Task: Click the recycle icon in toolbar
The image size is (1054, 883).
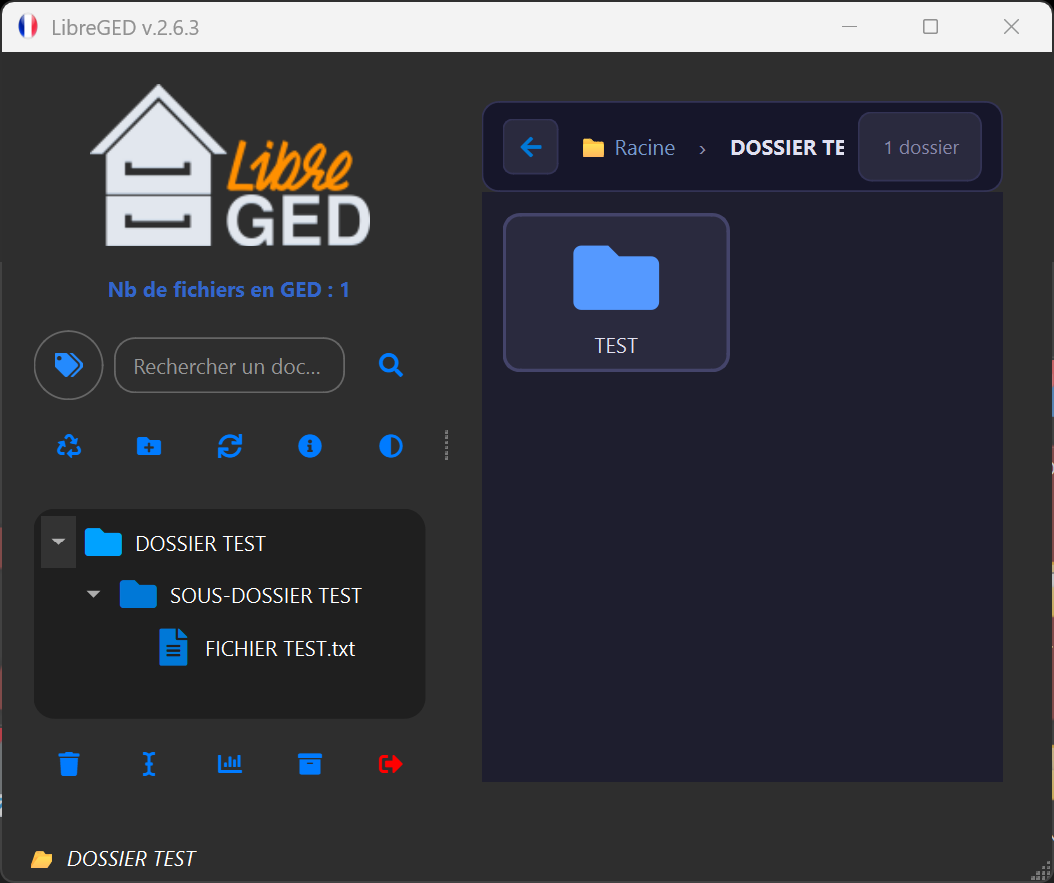Action: tap(69, 446)
